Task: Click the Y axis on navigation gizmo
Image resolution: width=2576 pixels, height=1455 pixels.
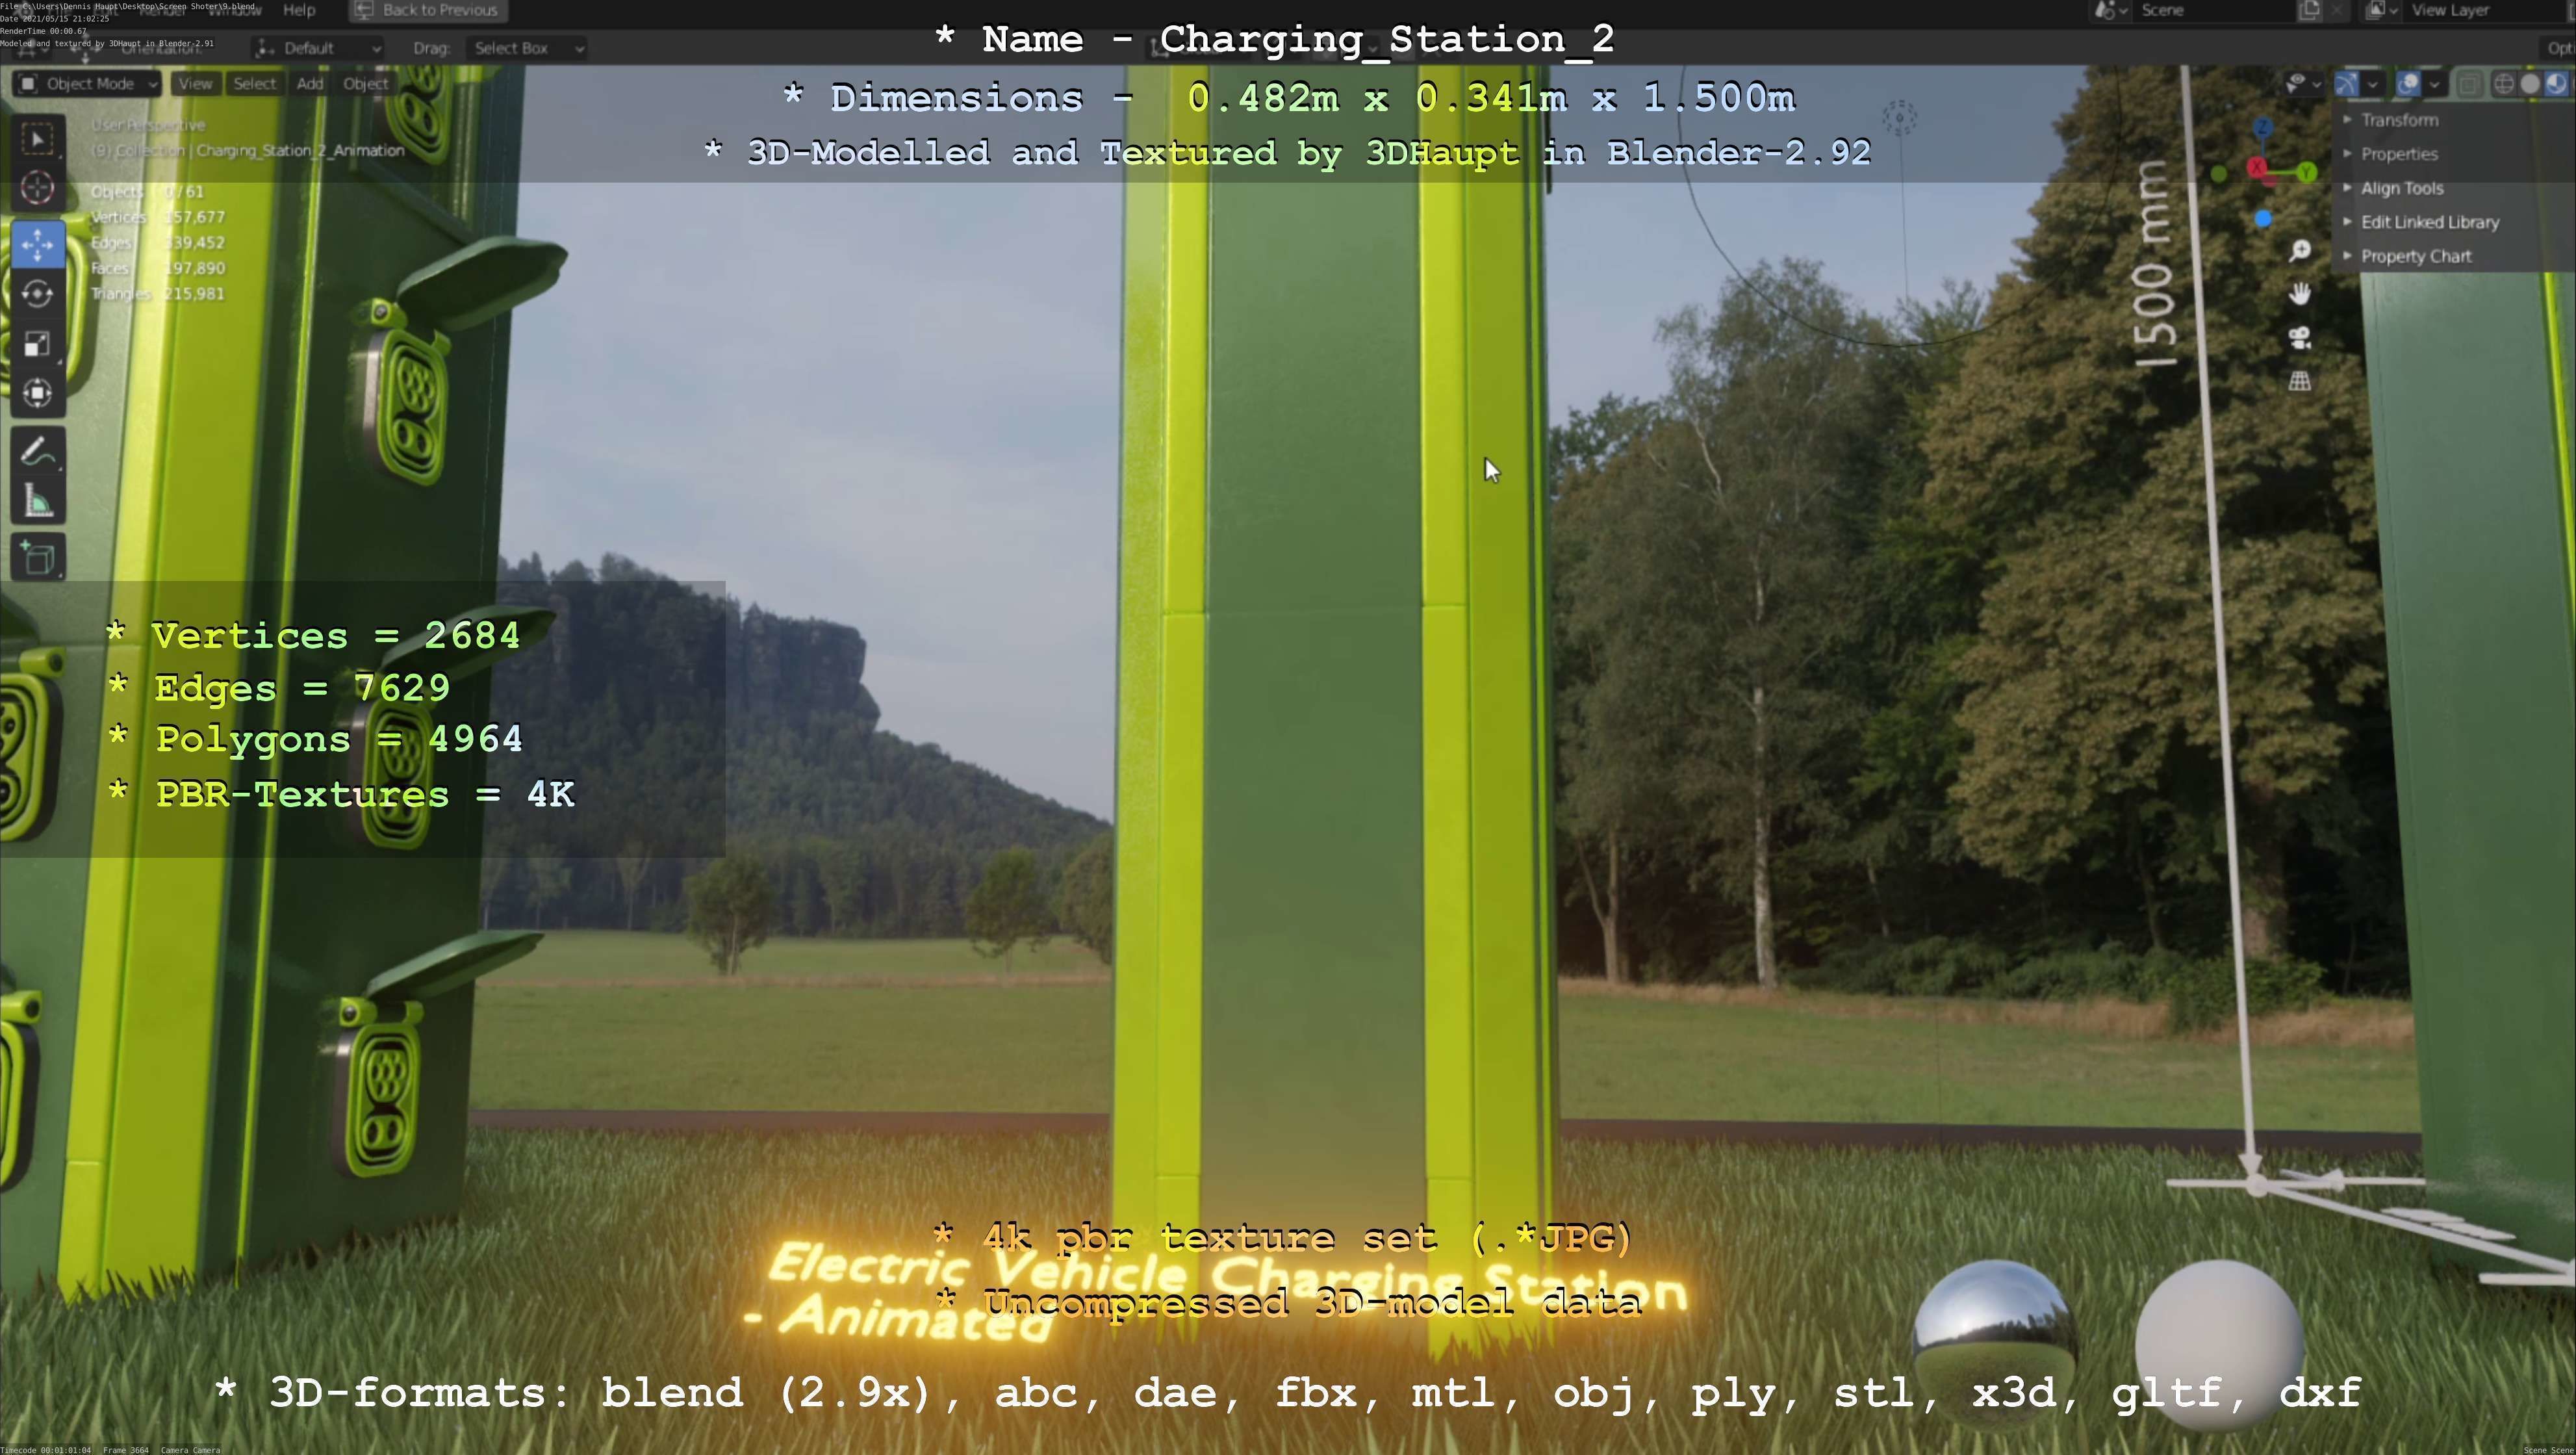Action: coord(2307,173)
